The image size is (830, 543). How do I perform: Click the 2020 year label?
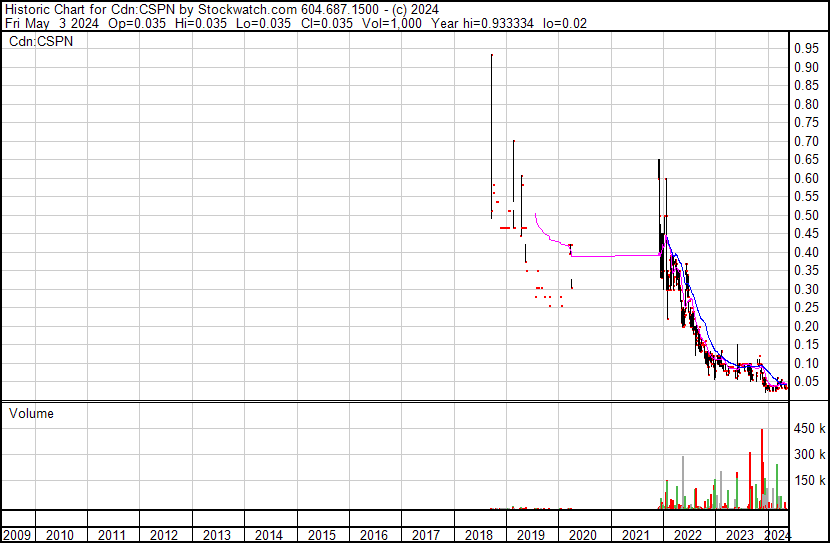coord(581,535)
